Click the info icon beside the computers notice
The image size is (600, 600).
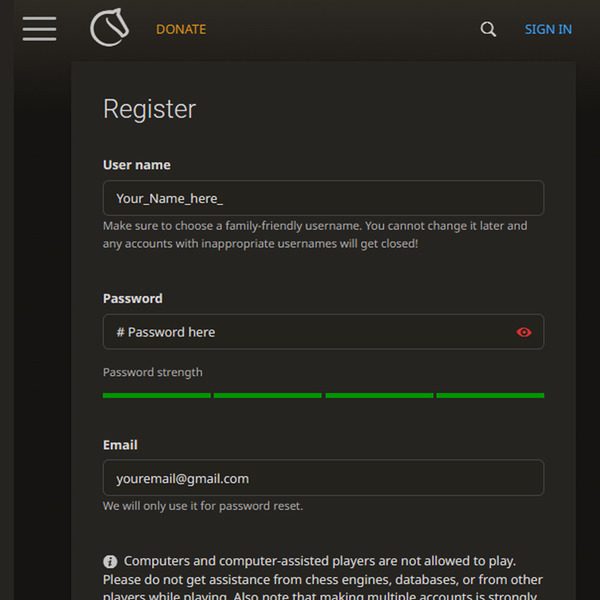110,562
